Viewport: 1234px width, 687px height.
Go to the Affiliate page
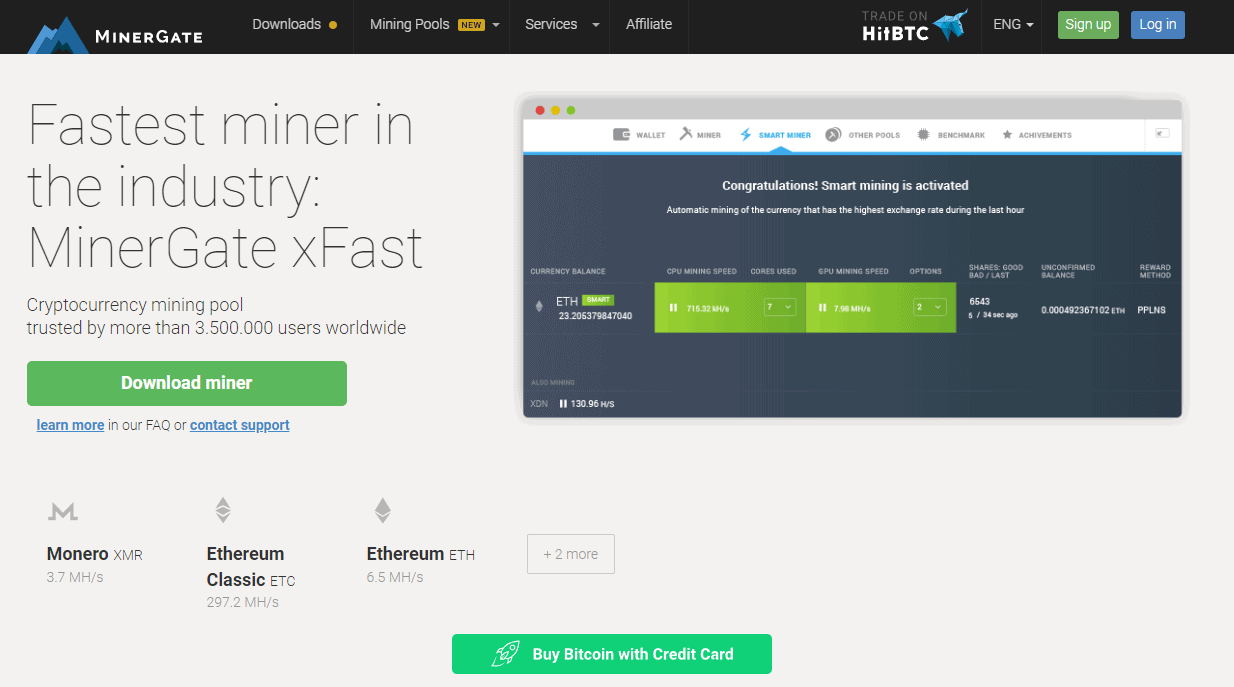649,24
